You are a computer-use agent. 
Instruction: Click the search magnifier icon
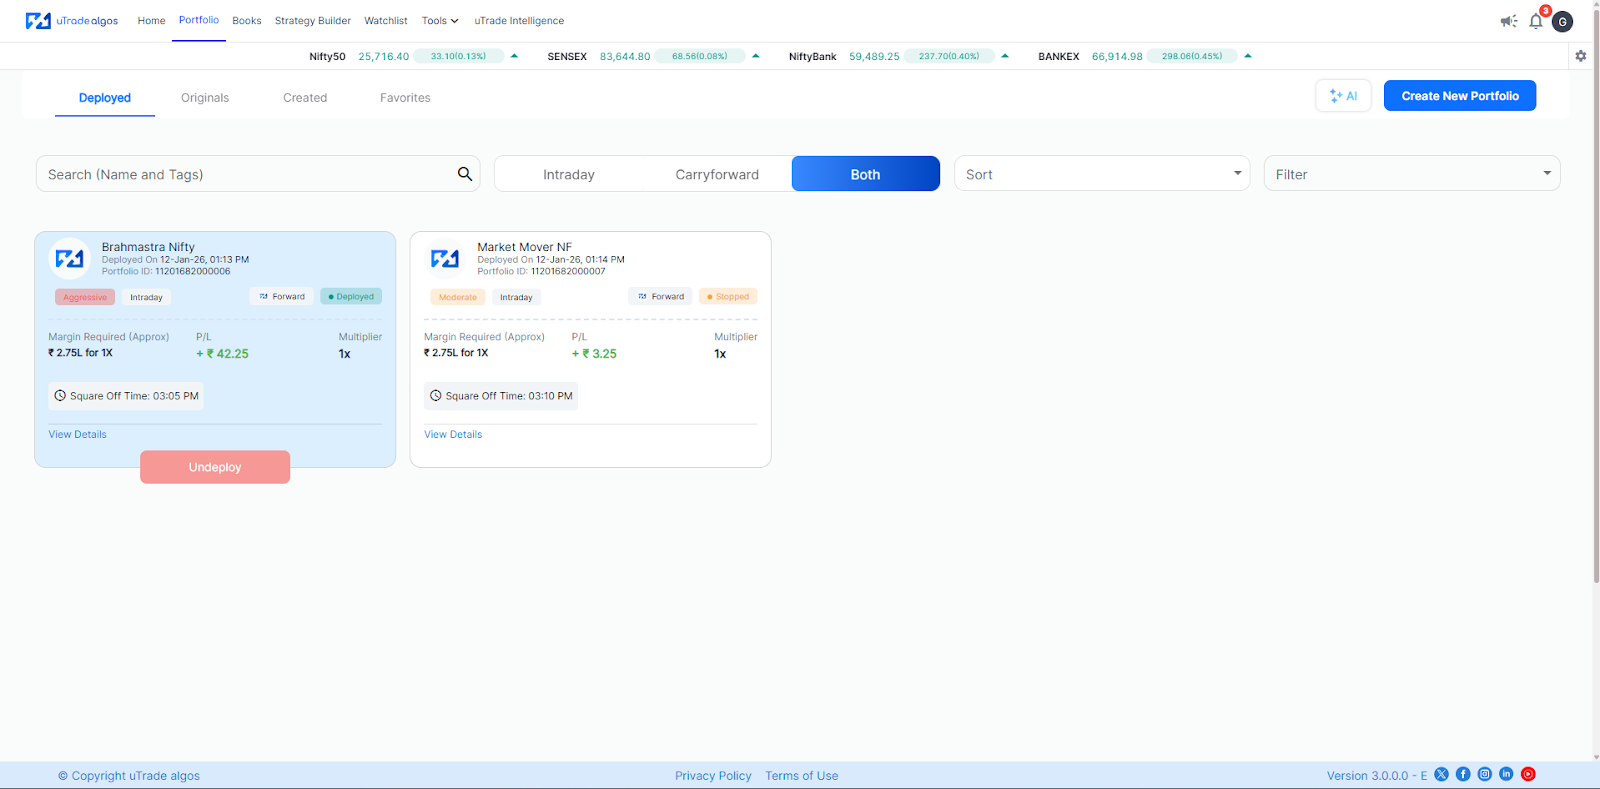pyautogui.click(x=465, y=174)
